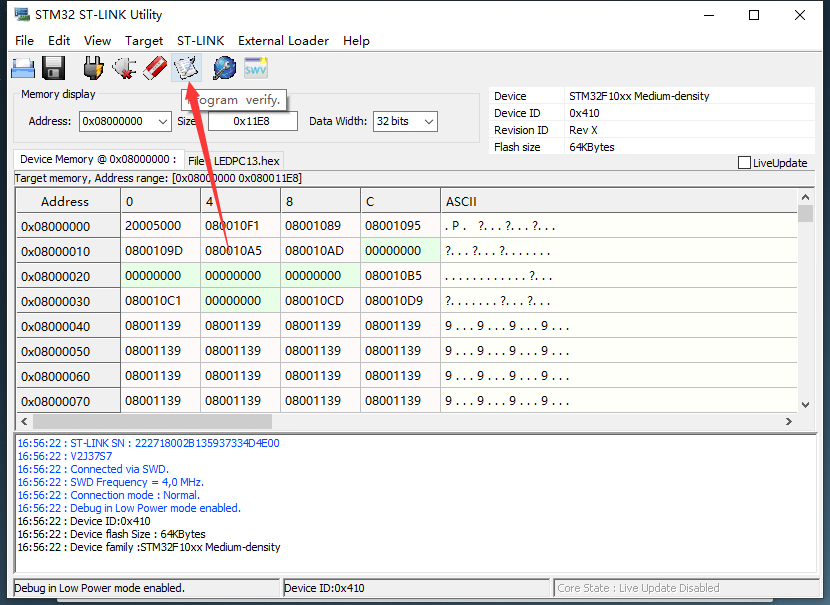Select cell 08001089

[x=320, y=226]
